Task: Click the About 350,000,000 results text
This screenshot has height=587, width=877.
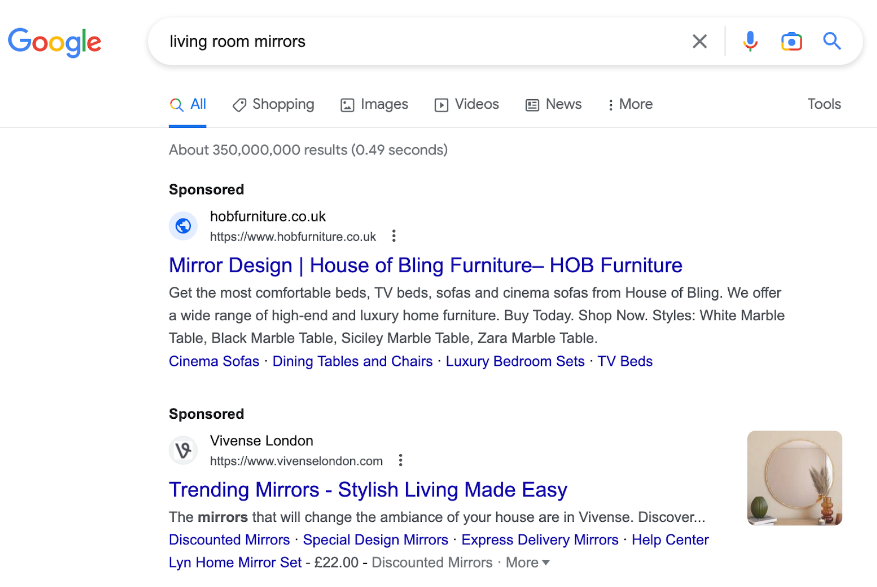Action: (308, 150)
